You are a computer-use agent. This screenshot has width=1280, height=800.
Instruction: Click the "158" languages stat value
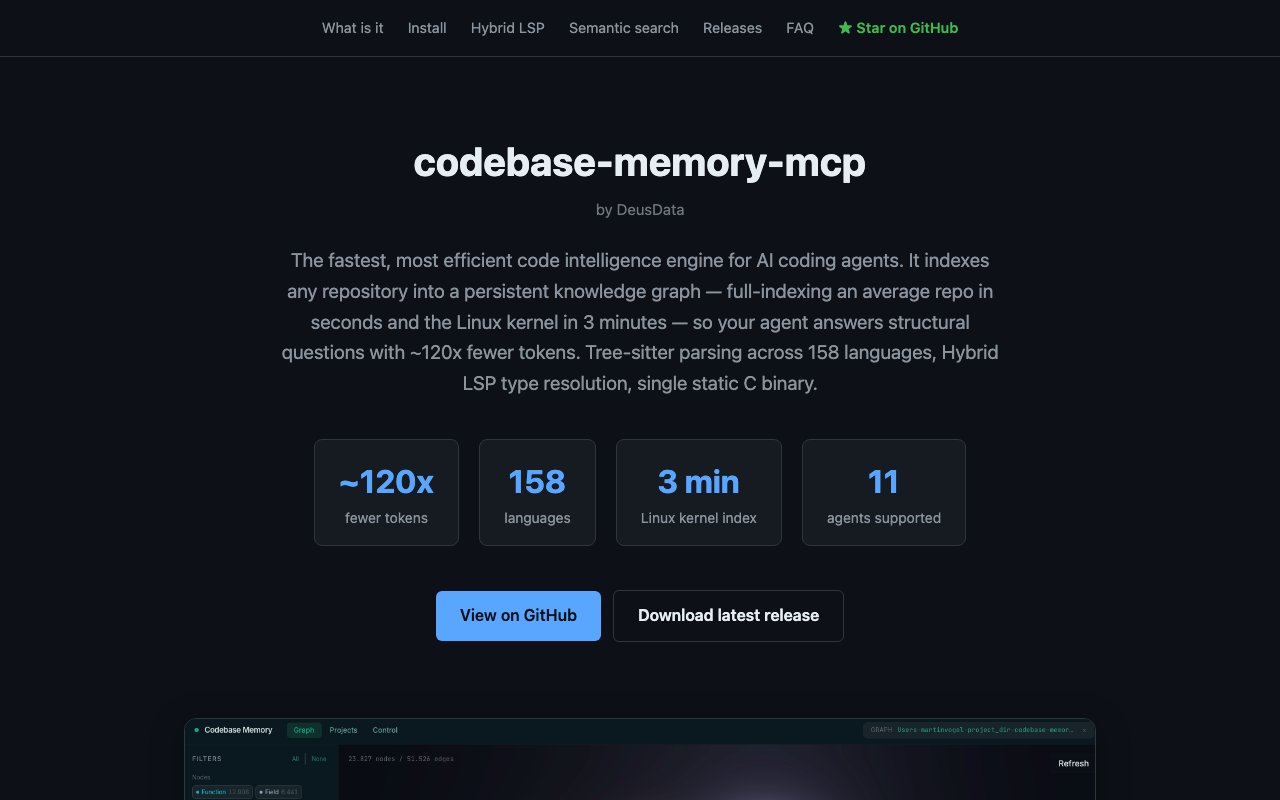[x=537, y=482]
